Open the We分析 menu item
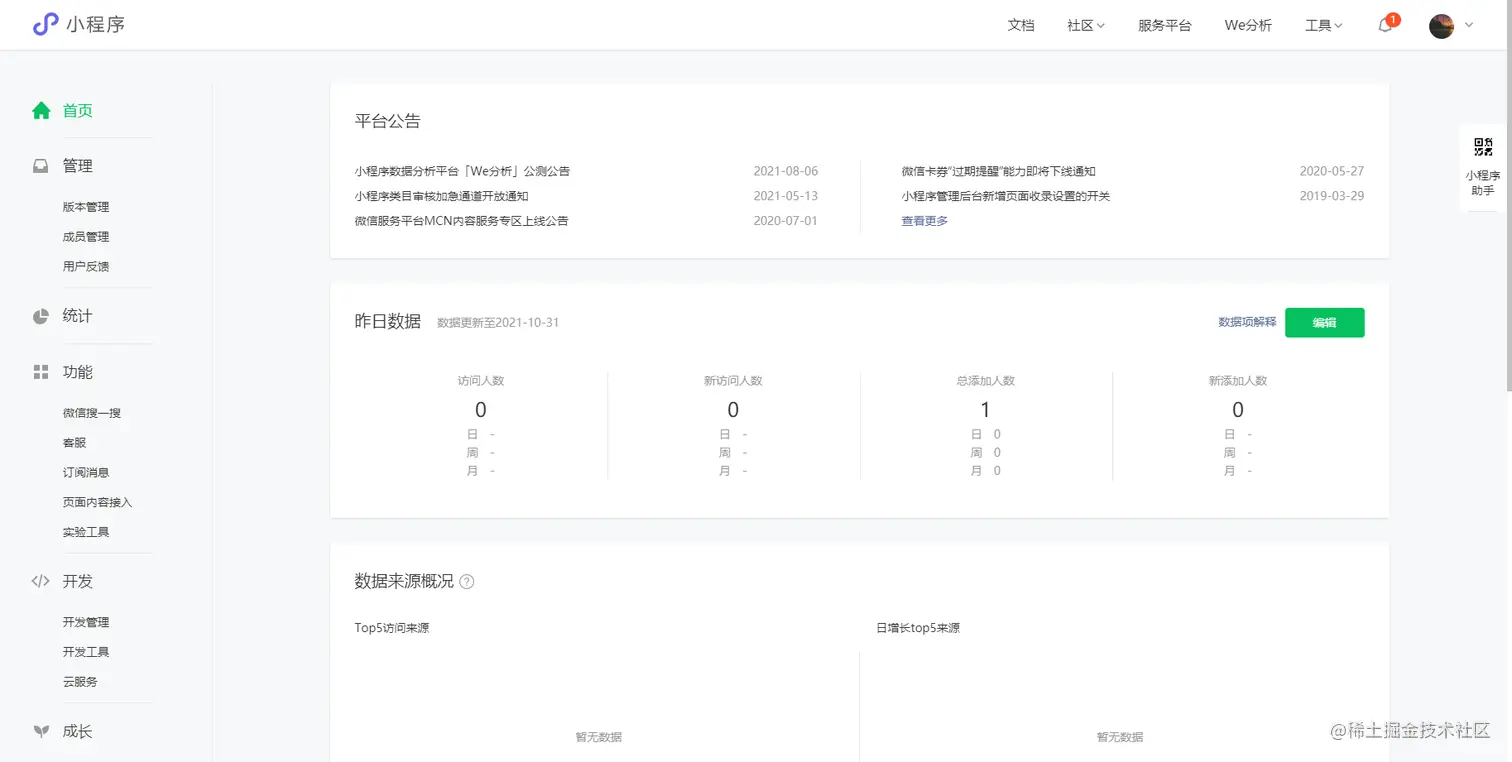 pos(1248,26)
